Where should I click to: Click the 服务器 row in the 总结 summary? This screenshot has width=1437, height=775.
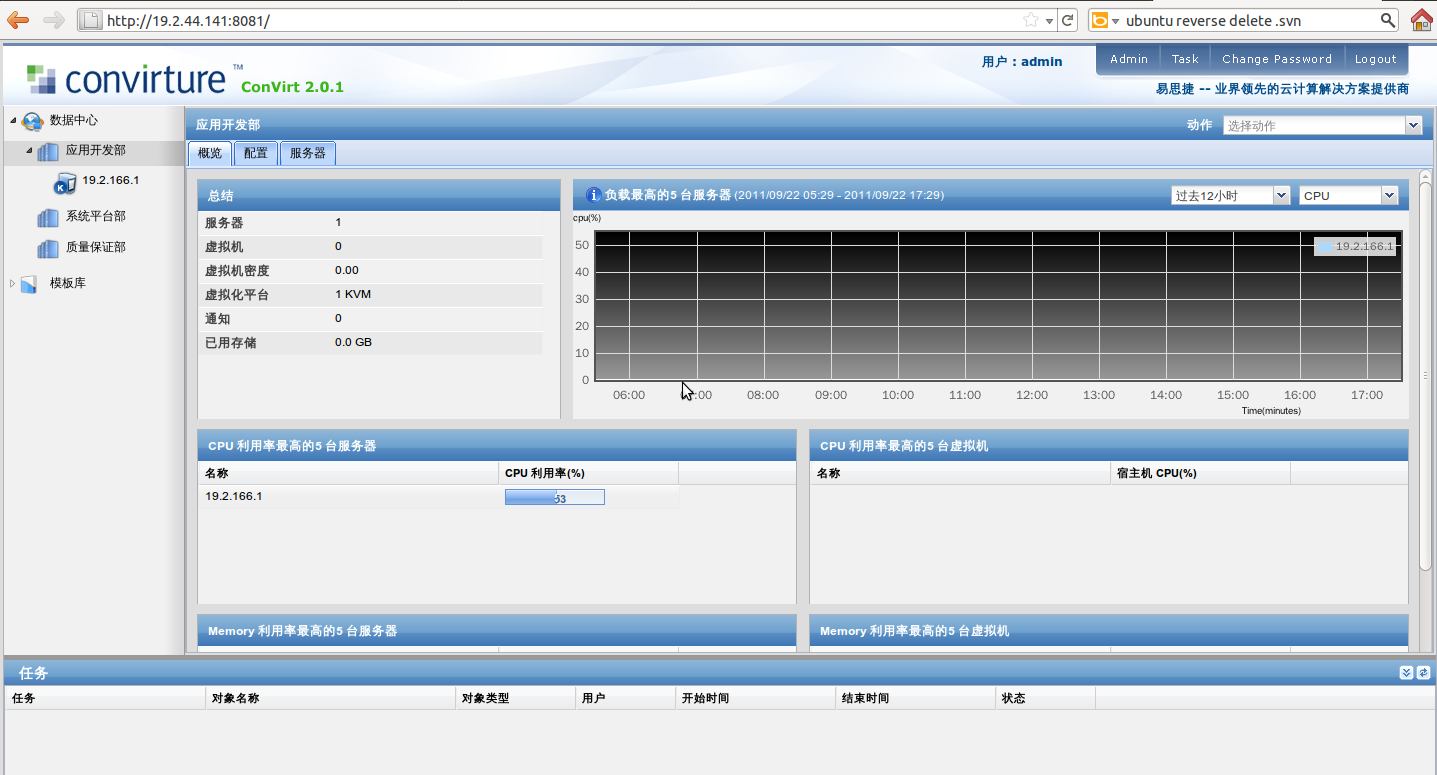pos(370,222)
